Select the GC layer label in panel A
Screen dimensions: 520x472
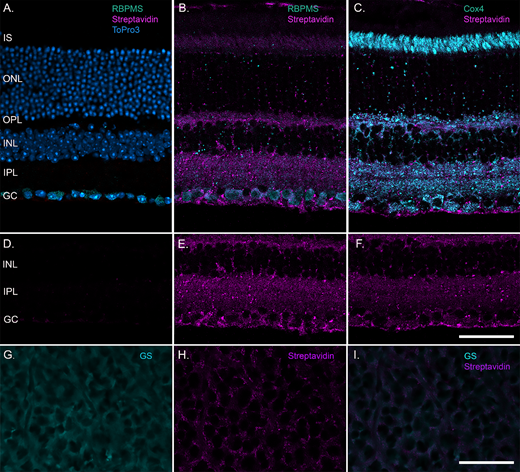click(10, 196)
